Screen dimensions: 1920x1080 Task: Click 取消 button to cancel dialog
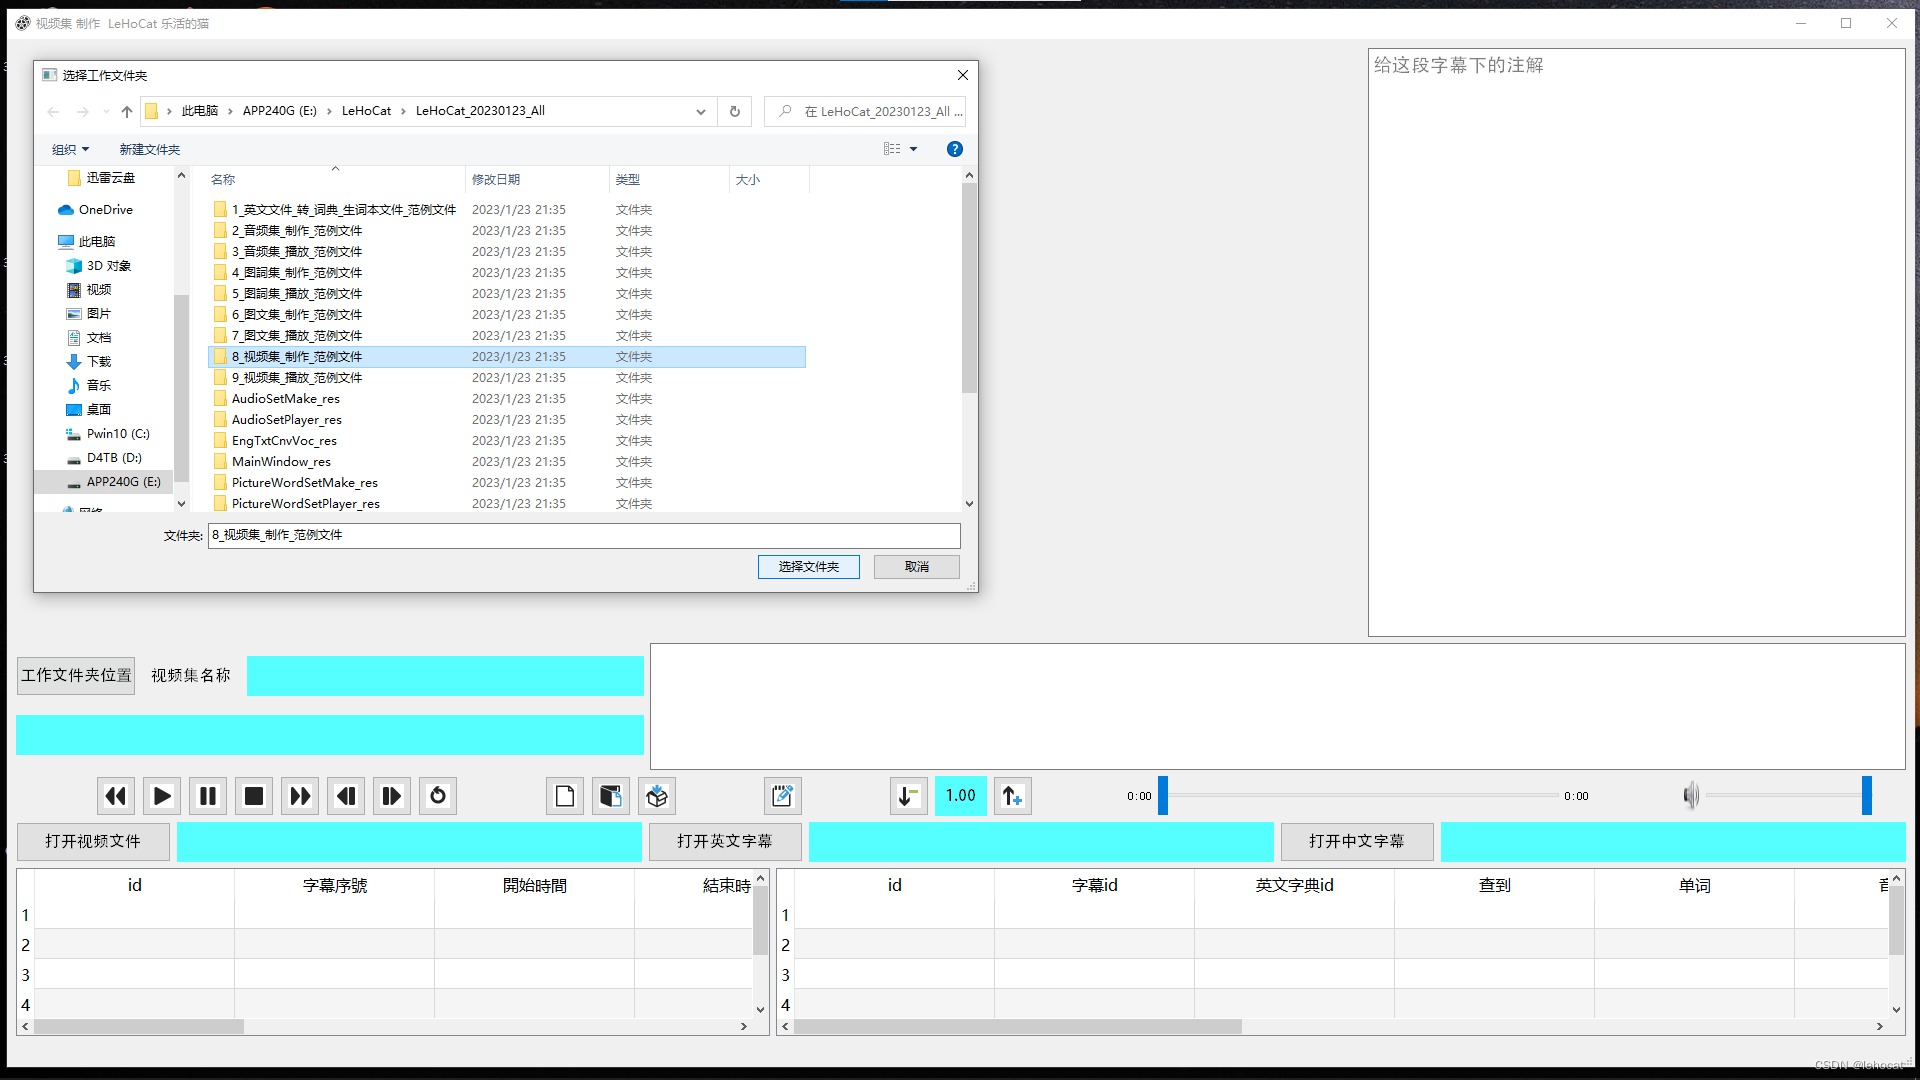tap(916, 566)
